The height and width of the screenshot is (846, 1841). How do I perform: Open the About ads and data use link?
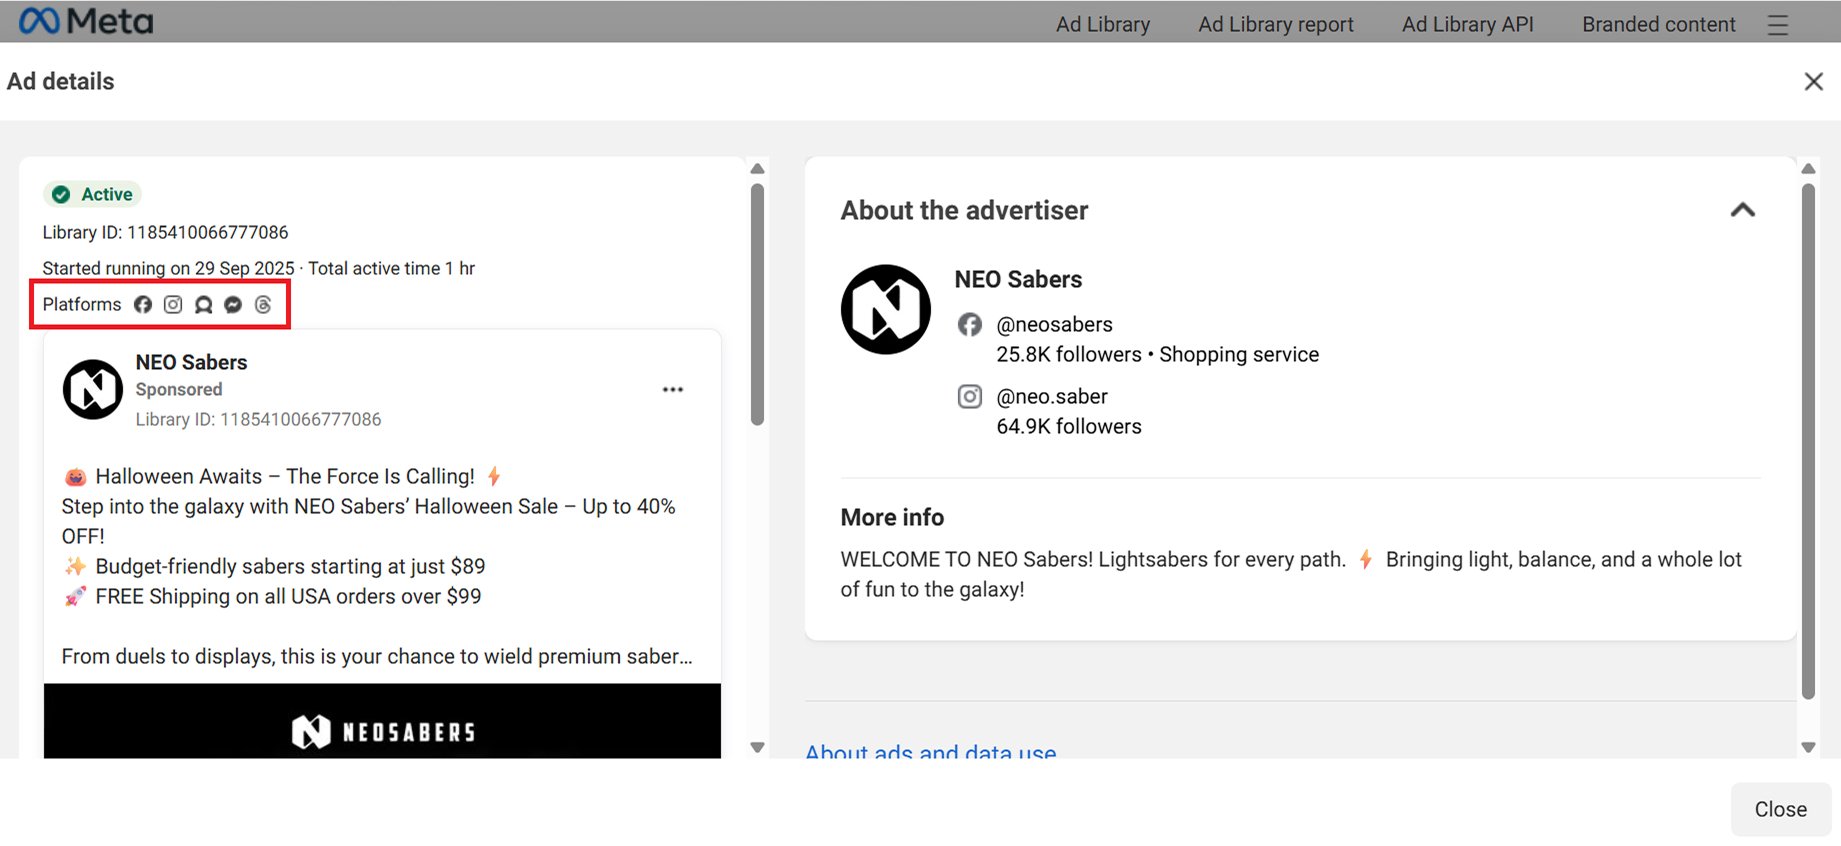pyautogui.click(x=930, y=751)
